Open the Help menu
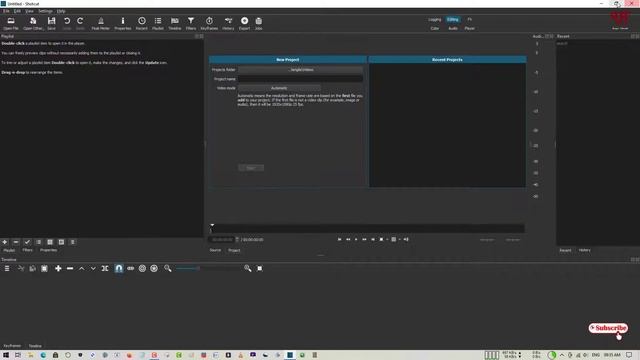Image resolution: width=640 pixels, height=360 pixels. [61, 11]
